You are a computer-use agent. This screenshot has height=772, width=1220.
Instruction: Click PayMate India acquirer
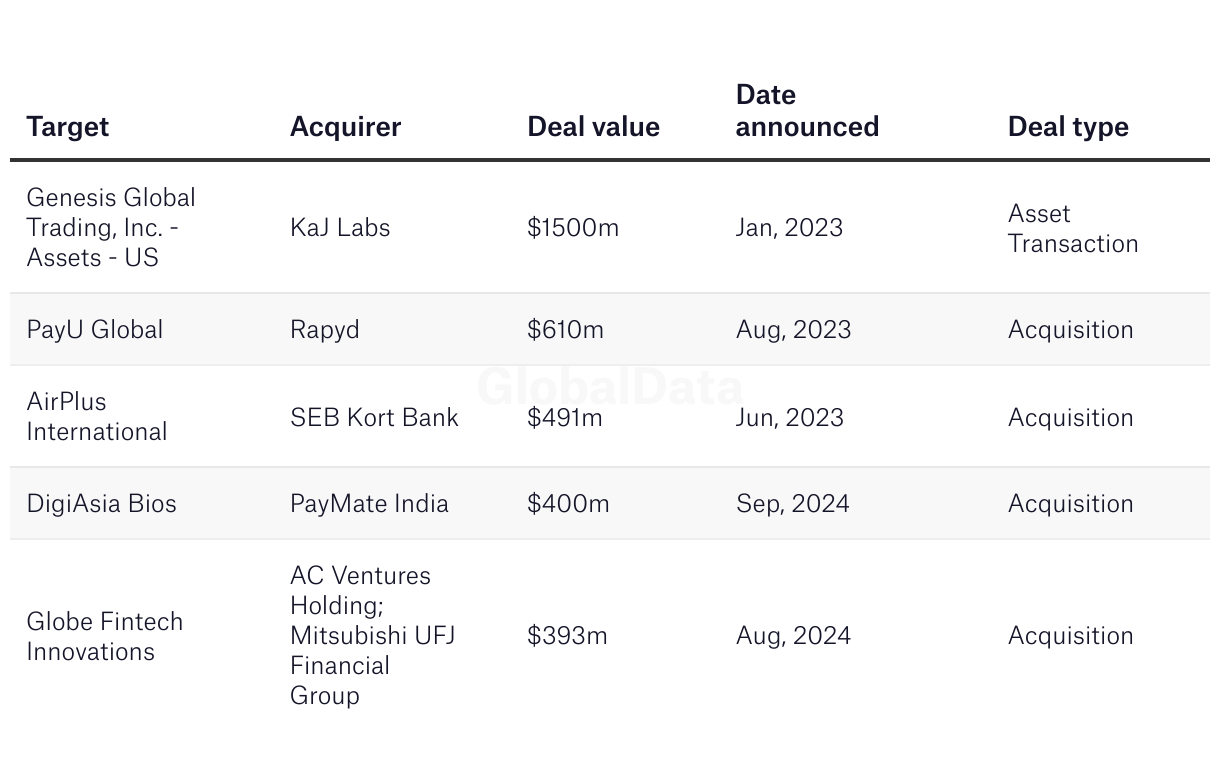[x=369, y=503]
